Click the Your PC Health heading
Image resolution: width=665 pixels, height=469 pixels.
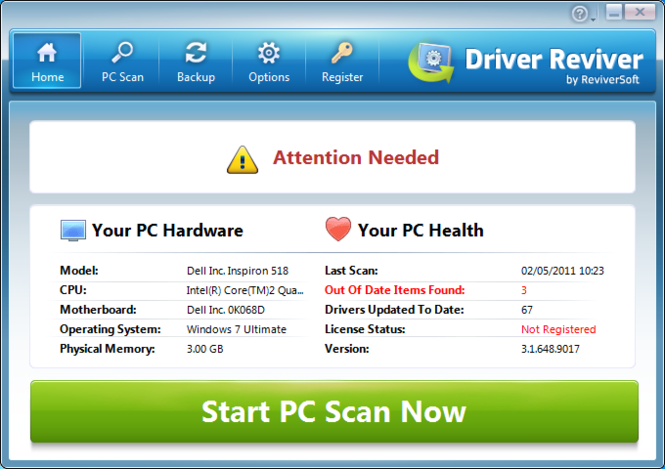coord(421,230)
